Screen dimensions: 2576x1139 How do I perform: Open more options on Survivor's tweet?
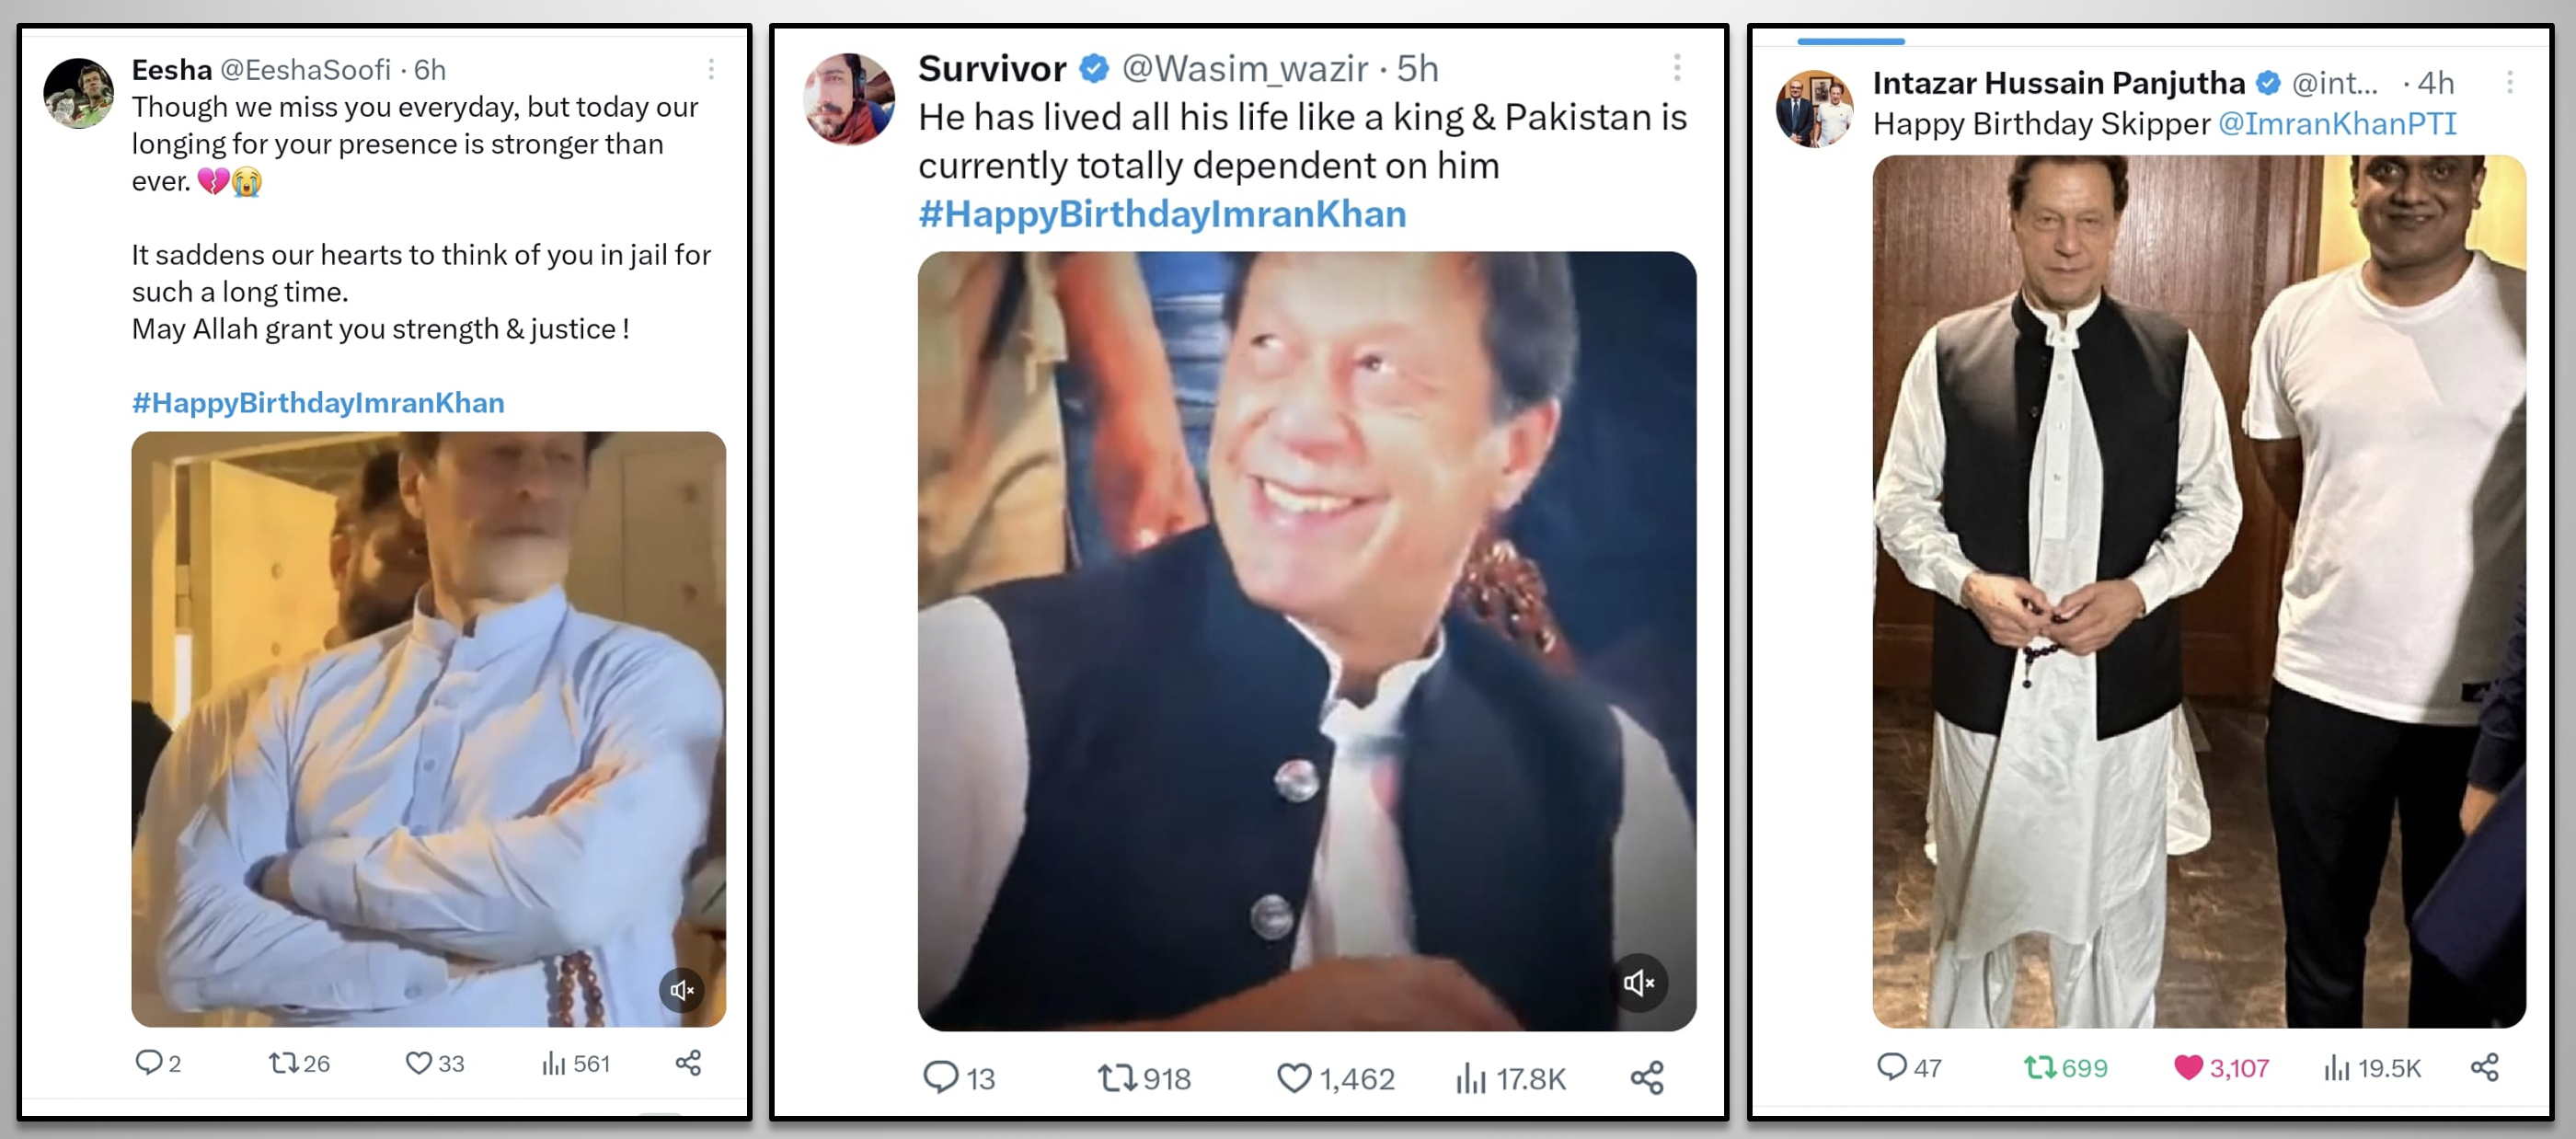(1677, 67)
